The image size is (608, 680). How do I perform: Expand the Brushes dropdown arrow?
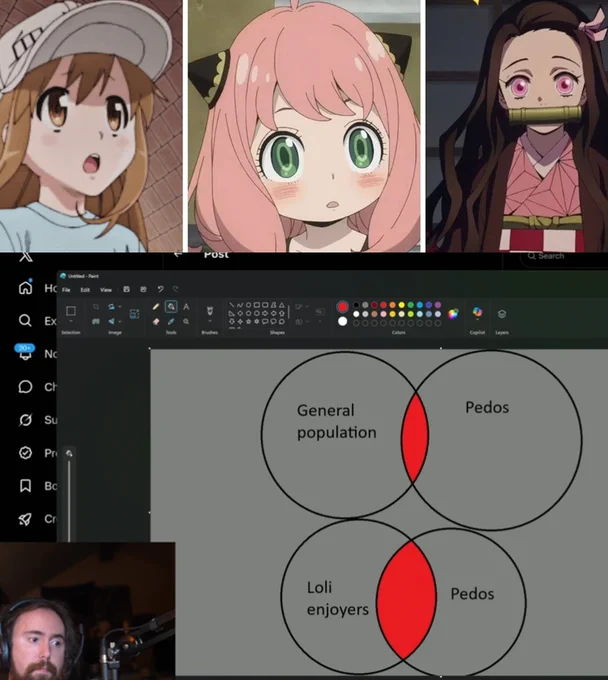pos(210,321)
